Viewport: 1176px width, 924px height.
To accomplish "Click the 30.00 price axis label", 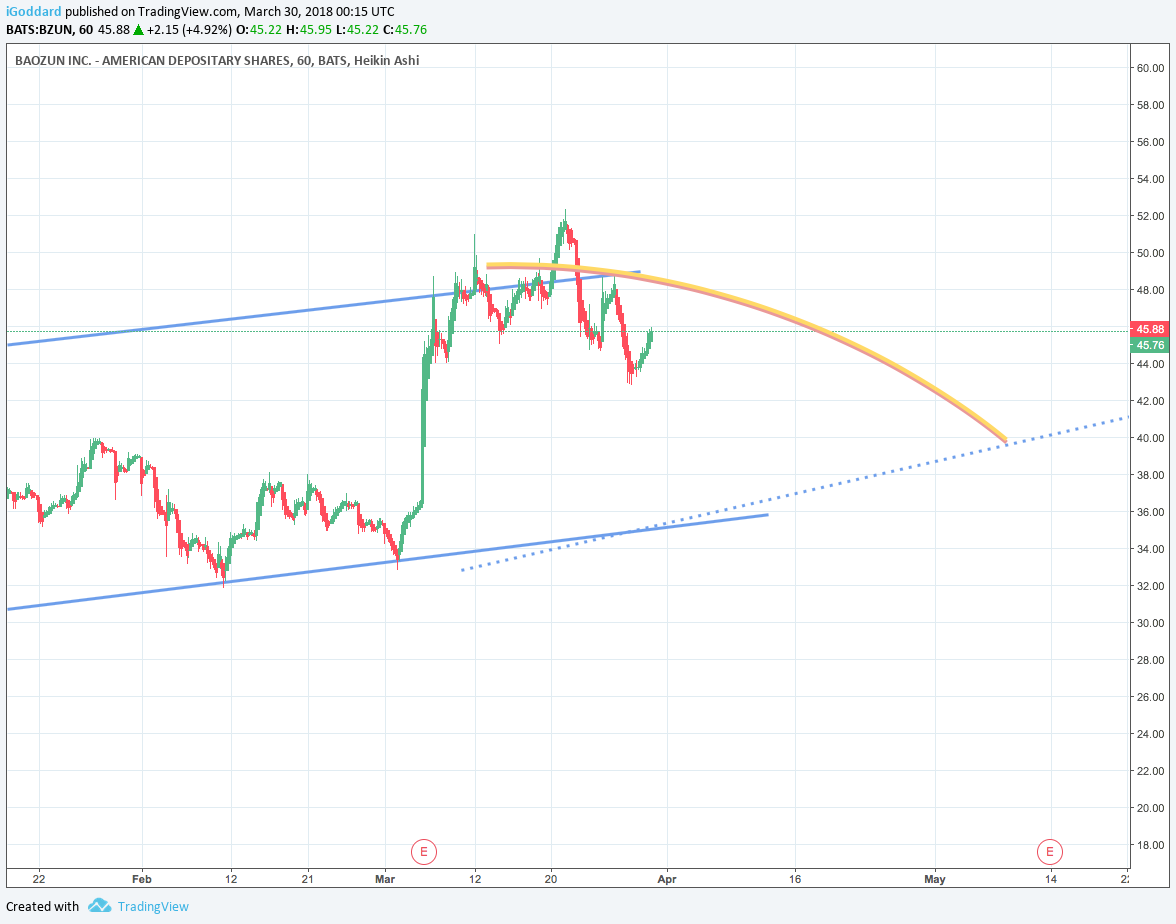I will 1150,623.
